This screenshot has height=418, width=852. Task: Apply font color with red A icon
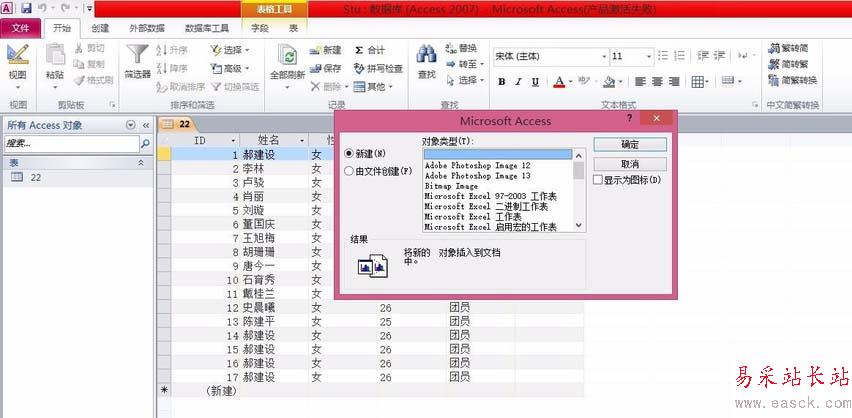[x=559, y=82]
